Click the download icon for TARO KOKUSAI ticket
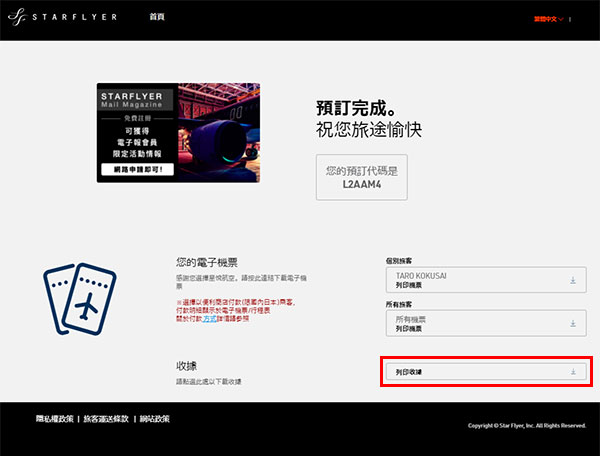Image resolution: width=600 pixels, height=456 pixels. [573, 281]
